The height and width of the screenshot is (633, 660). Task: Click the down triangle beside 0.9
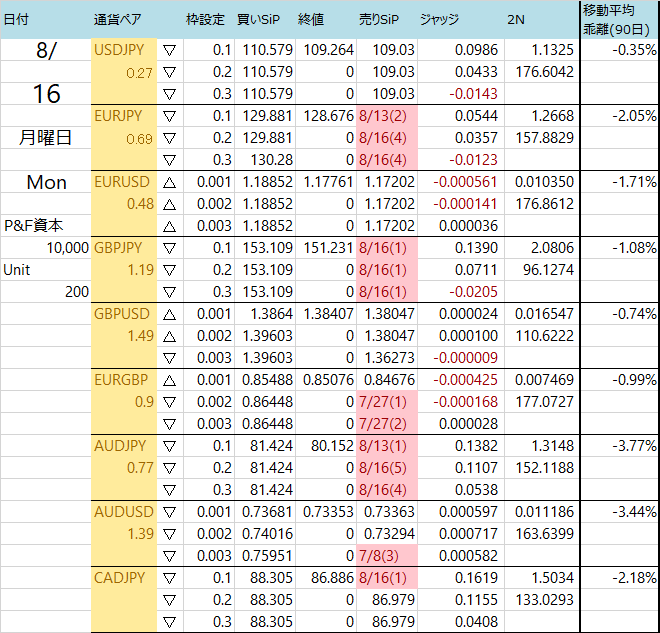click(x=169, y=402)
